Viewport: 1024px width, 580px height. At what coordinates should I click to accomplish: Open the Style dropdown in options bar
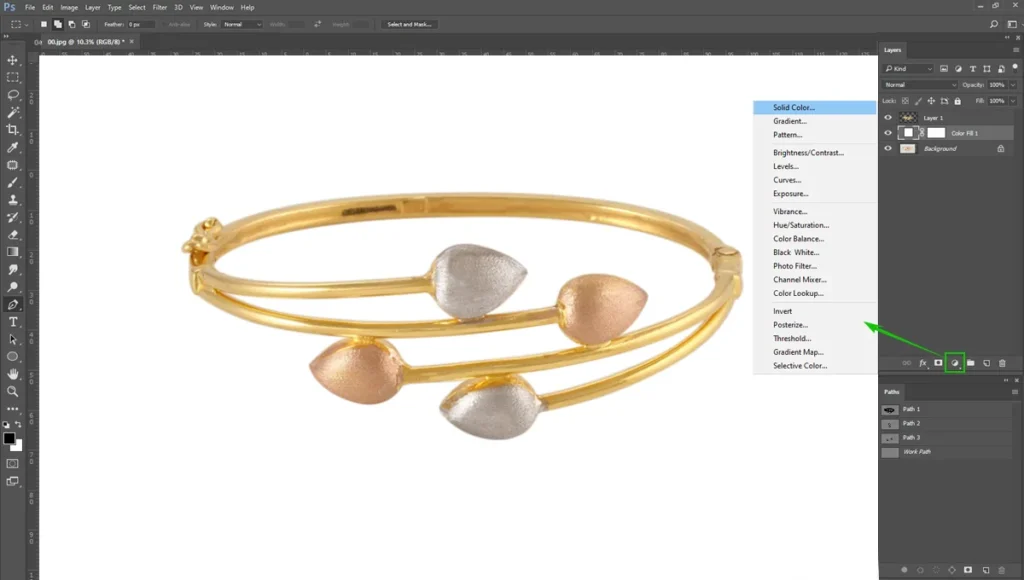[241, 24]
